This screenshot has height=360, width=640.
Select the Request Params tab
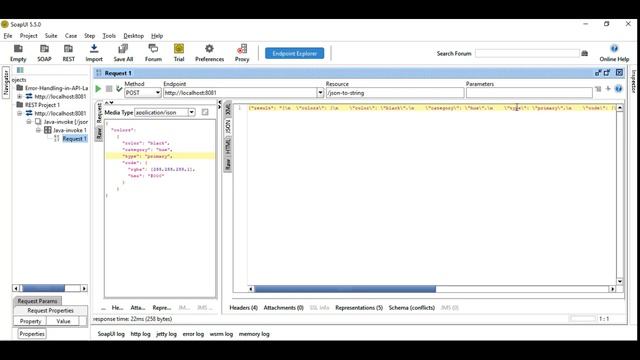(37, 301)
